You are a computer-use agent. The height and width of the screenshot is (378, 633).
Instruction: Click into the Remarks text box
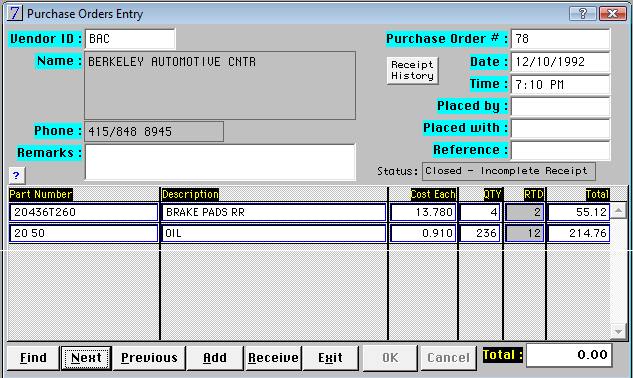pyautogui.click(x=220, y=162)
